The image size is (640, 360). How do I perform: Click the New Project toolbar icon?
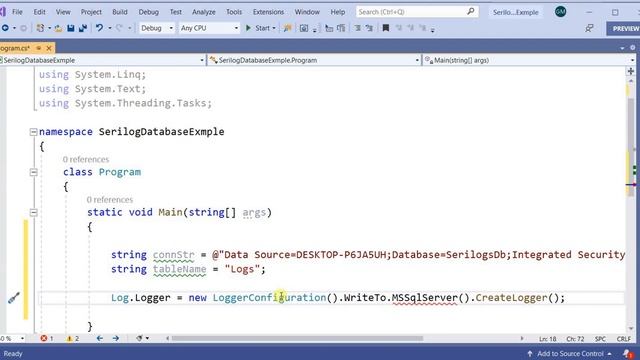click(40, 28)
